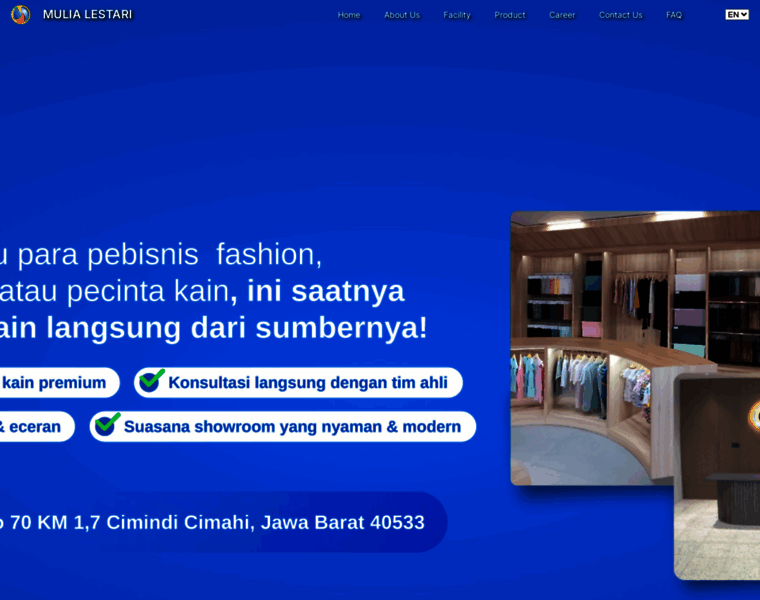This screenshot has height=600, width=760.
Task: Click the 'ini saatnya' bold text
Action: pyautogui.click(x=326, y=291)
